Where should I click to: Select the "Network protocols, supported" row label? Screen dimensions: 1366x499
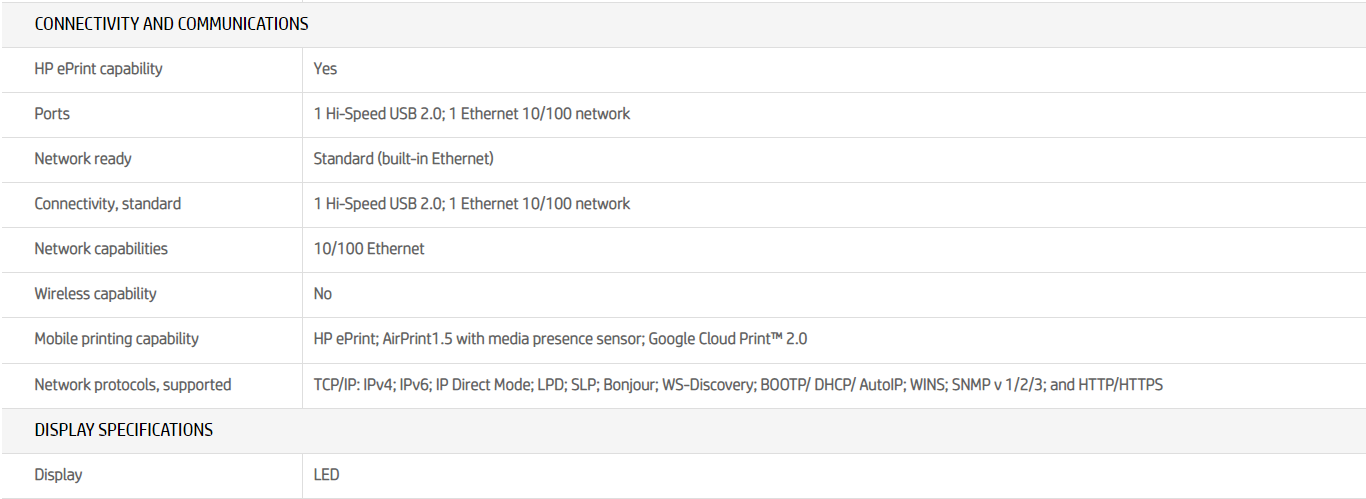point(132,385)
